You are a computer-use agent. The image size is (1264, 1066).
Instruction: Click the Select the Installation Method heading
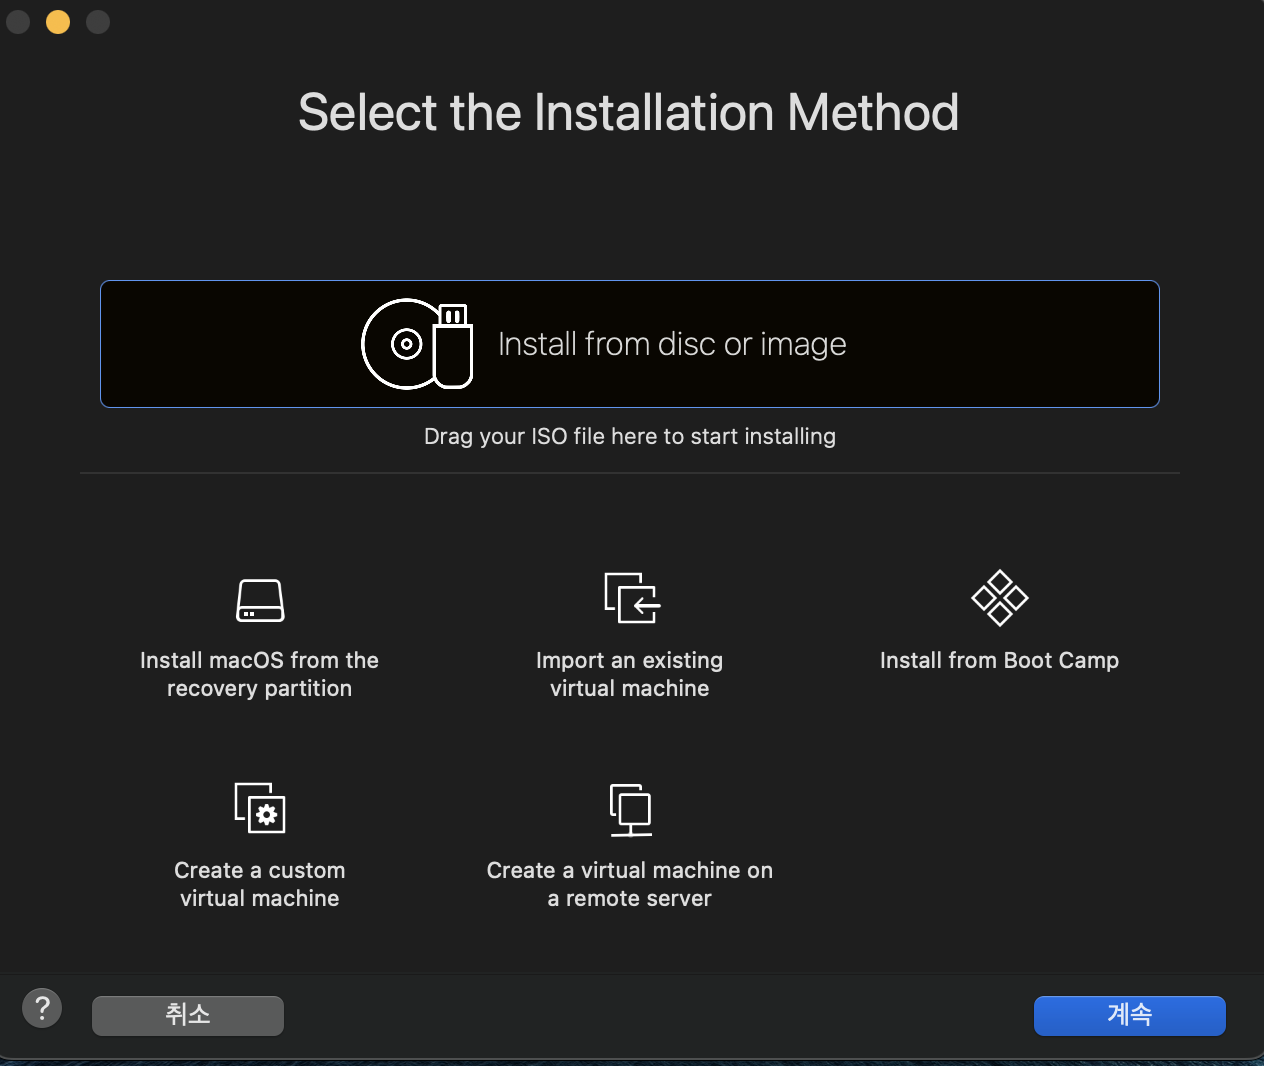point(629,112)
